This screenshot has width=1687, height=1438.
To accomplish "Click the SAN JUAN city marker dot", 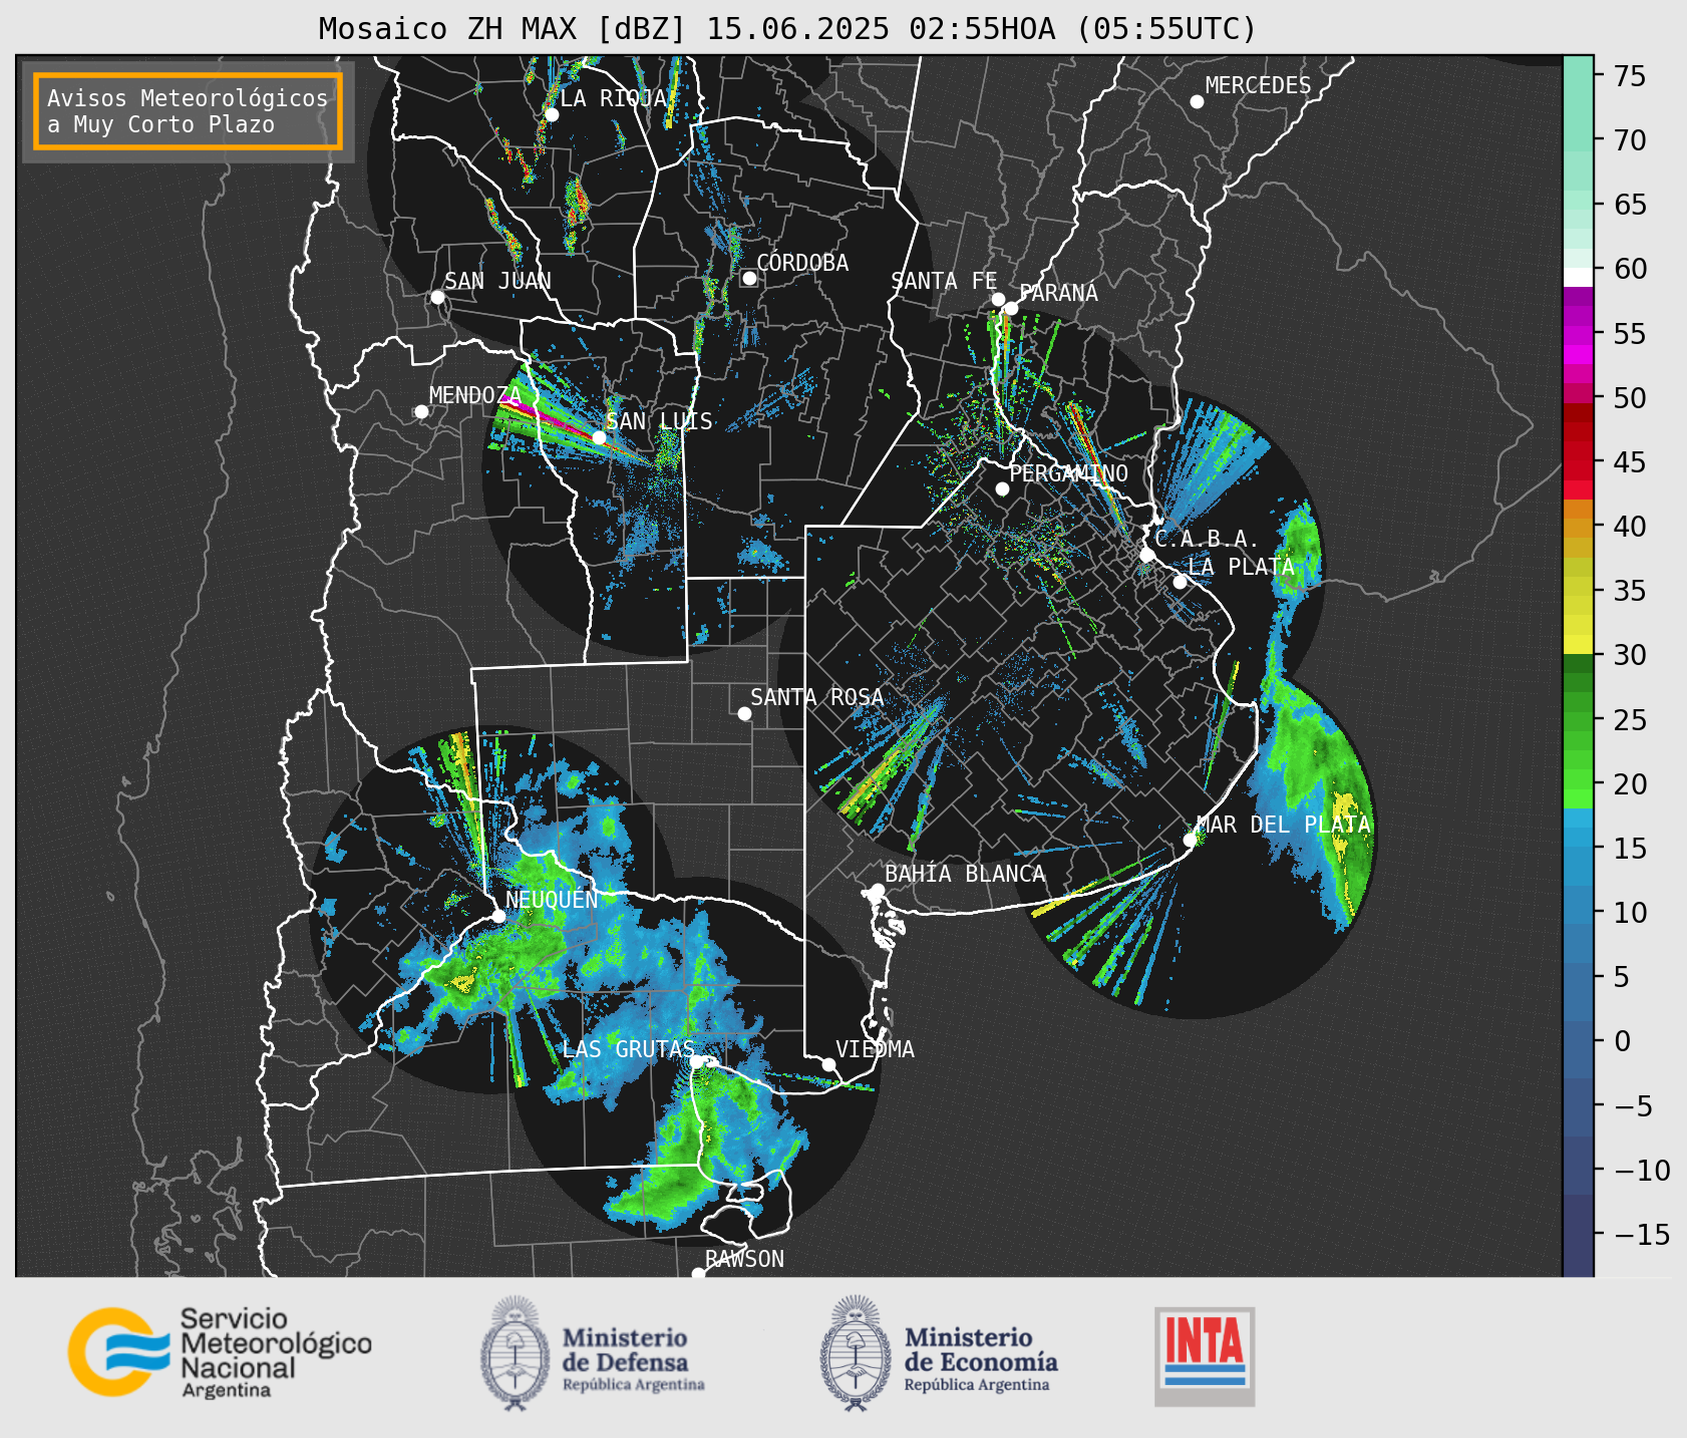I will pyautogui.click(x=437, y=297).
